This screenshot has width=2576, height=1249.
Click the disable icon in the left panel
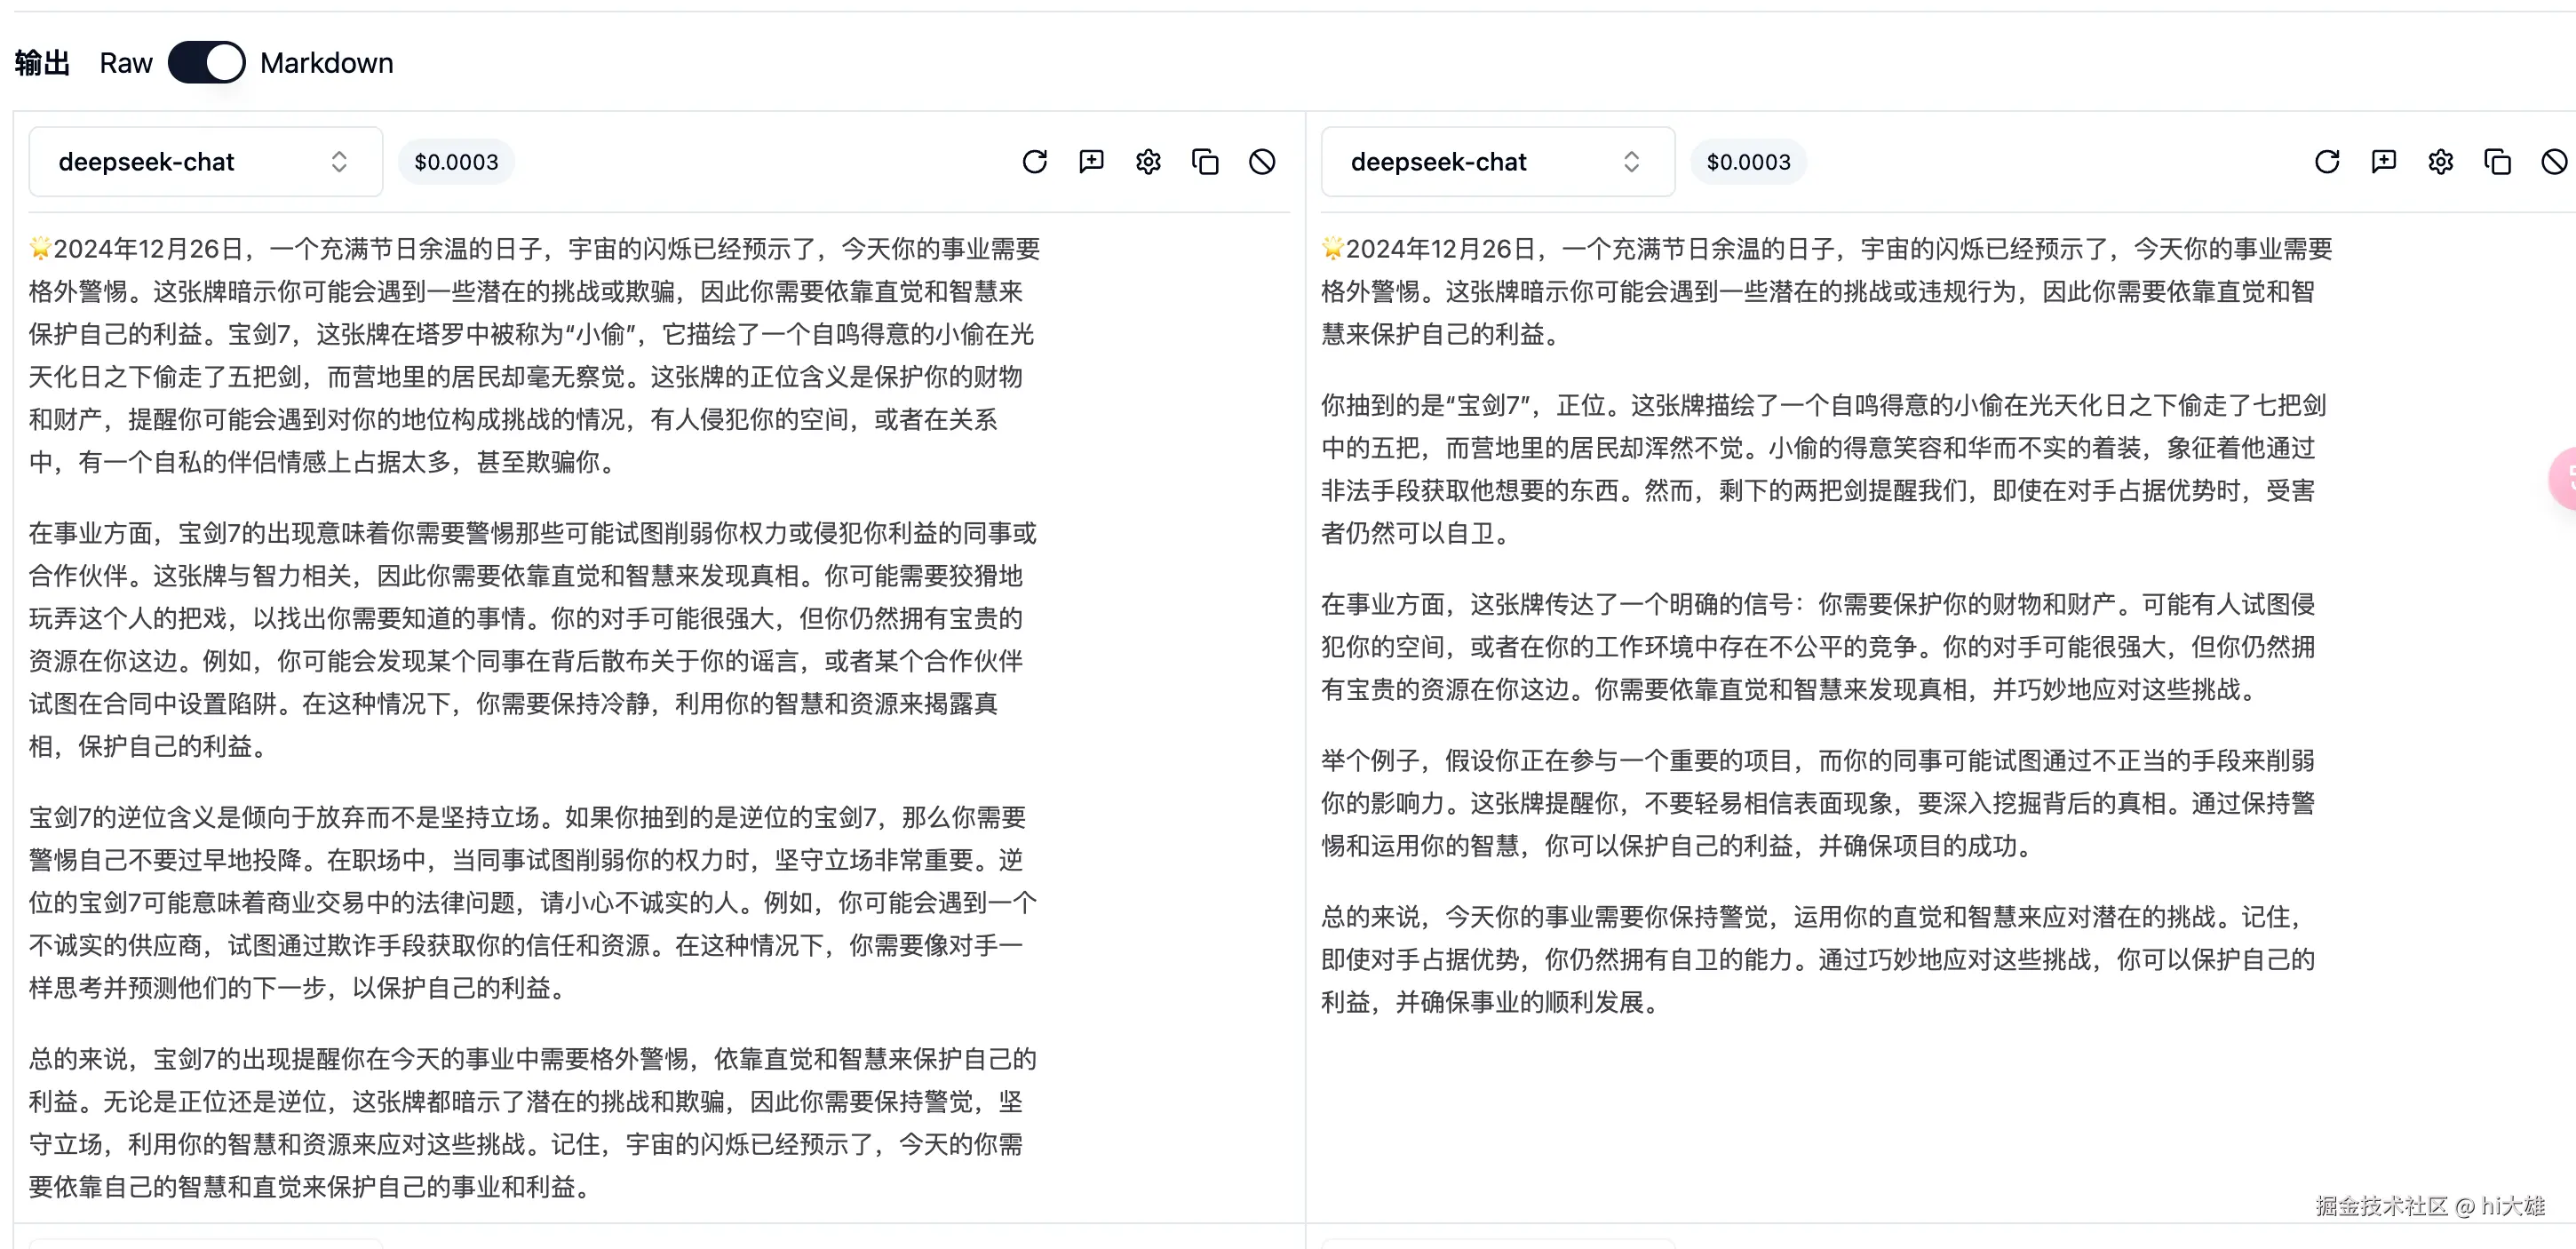point(1262,162)
